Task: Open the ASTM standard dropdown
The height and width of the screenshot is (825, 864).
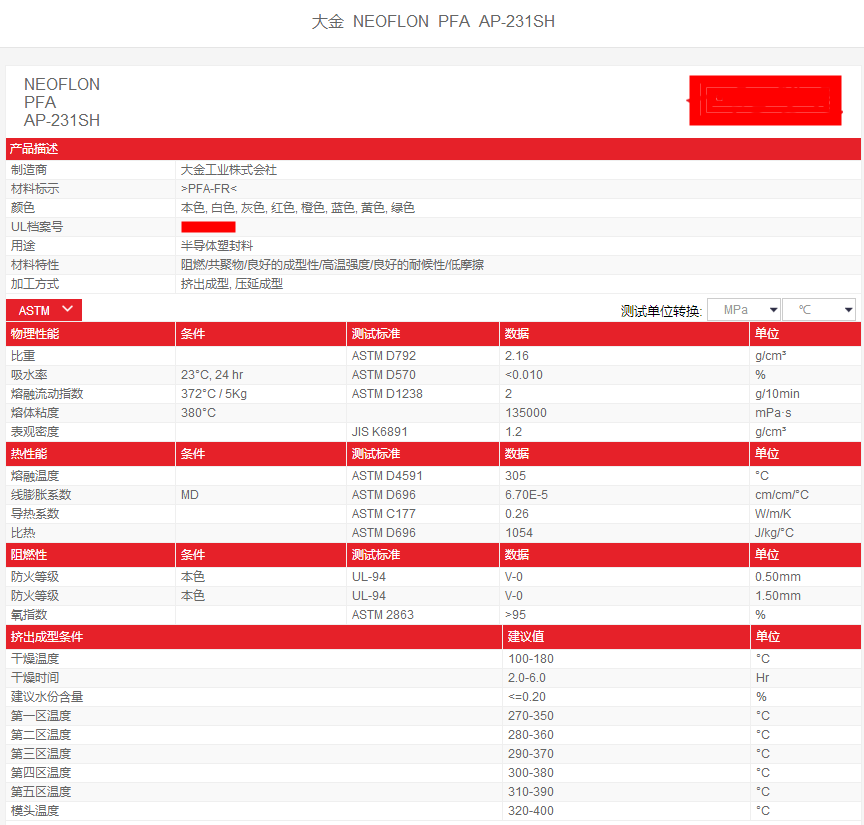Action: click(44, 310)
